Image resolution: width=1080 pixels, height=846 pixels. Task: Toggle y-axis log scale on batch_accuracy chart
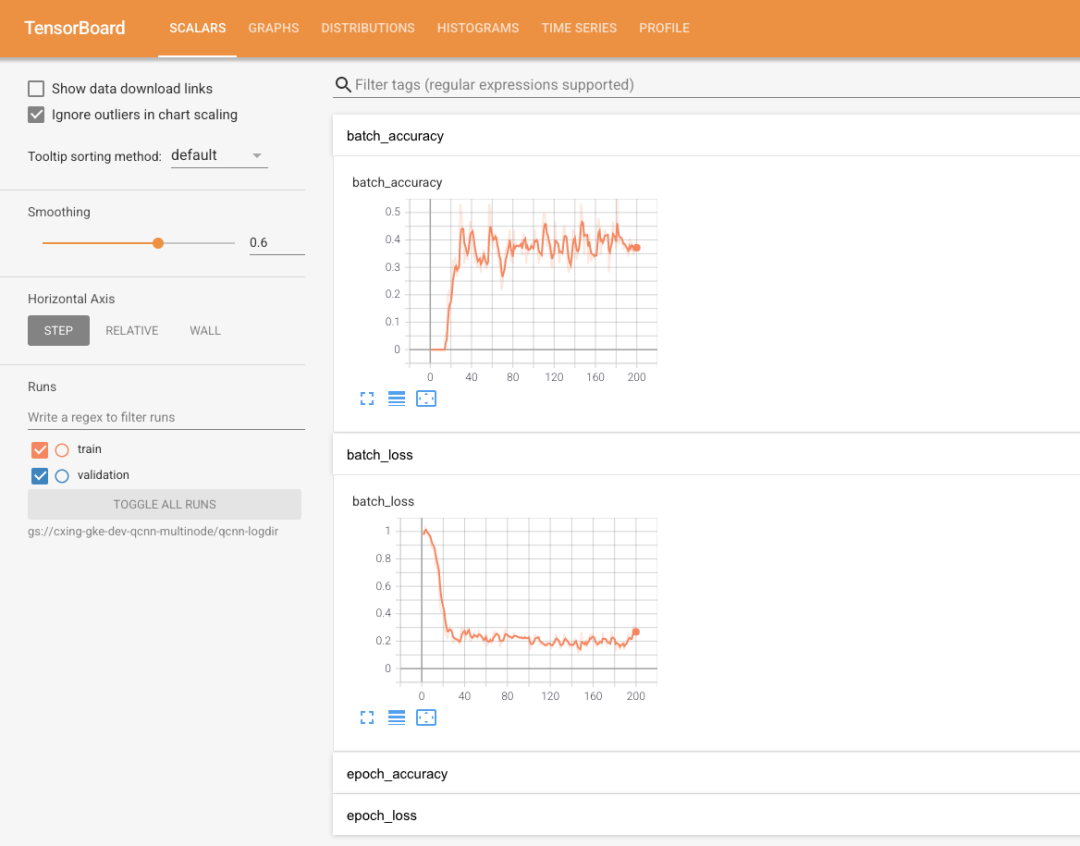[396, 398]
